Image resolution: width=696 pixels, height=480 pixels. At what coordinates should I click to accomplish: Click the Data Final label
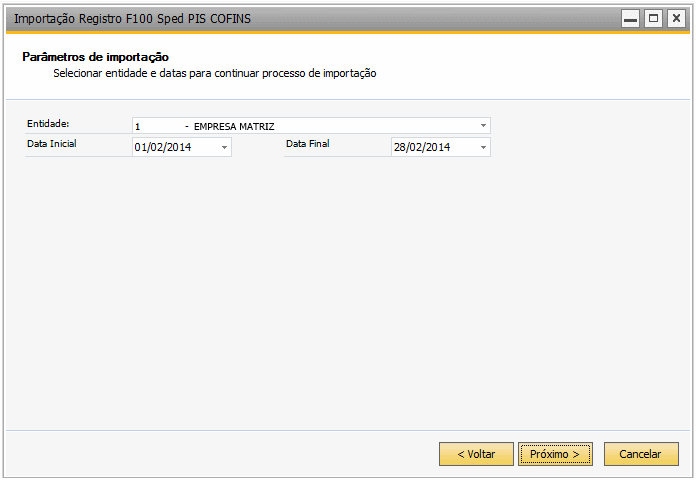pyautogui.click(x=308, y=143)
